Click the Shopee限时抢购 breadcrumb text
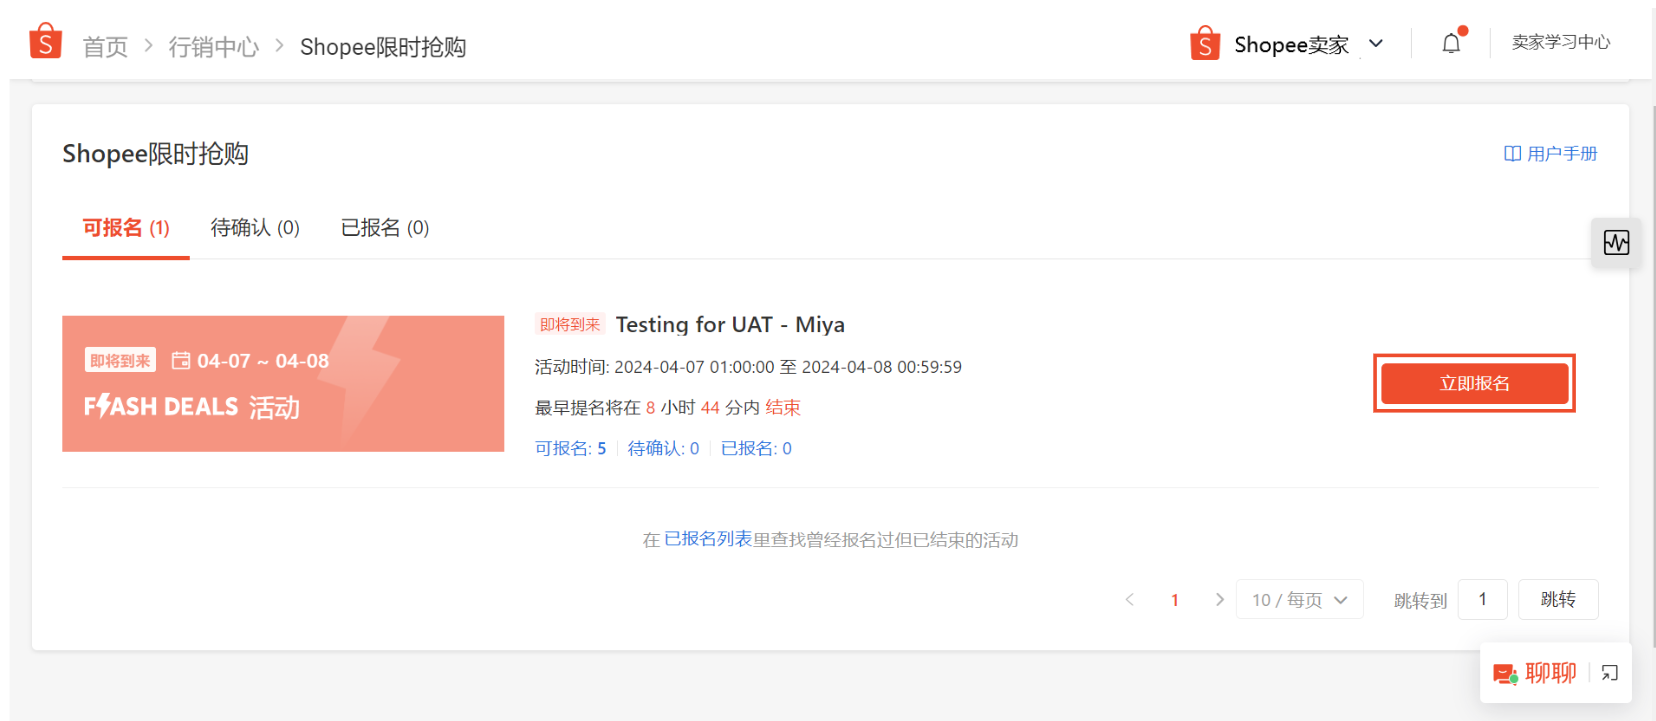Screen dimensions: 1656x721 point(383,47)
